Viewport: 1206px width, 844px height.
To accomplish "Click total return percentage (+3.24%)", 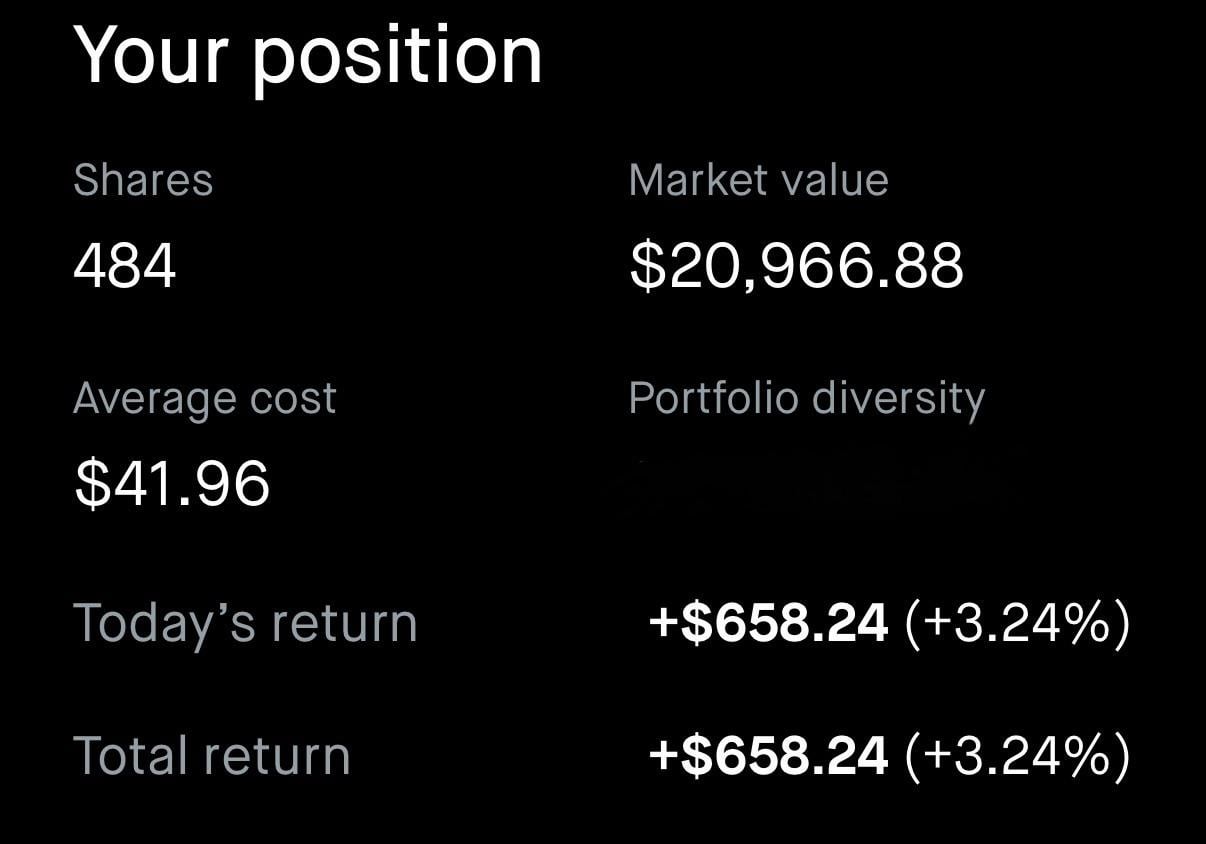I will [x=1017, y=755].
